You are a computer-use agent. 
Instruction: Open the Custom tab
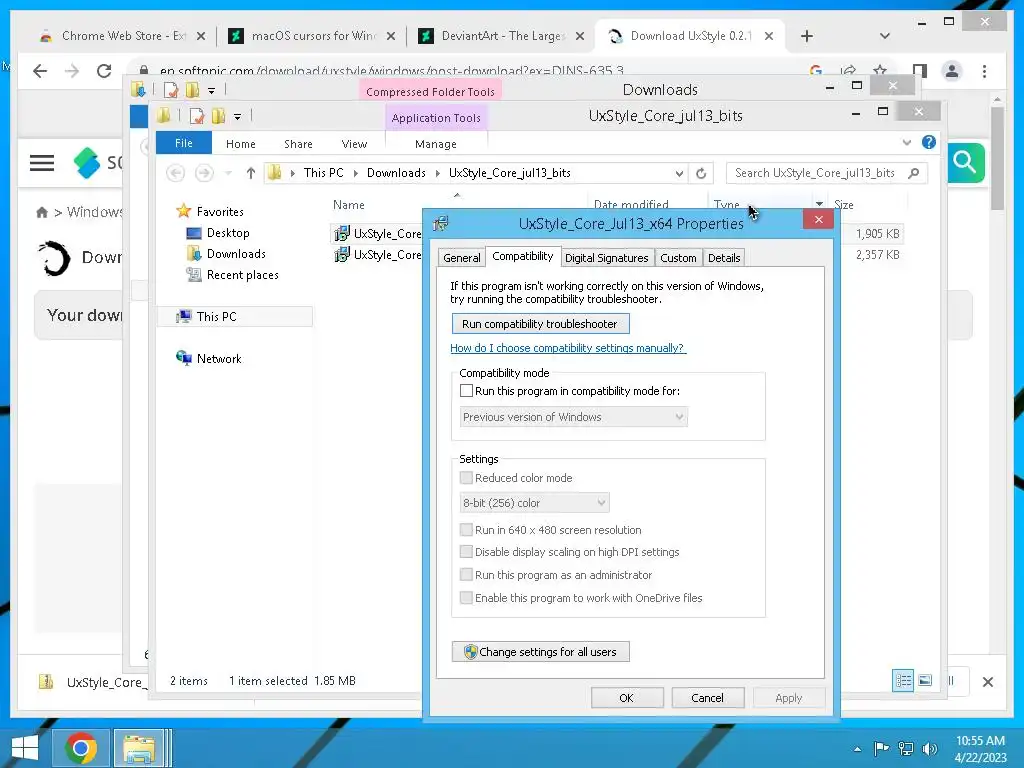(678, 258)
